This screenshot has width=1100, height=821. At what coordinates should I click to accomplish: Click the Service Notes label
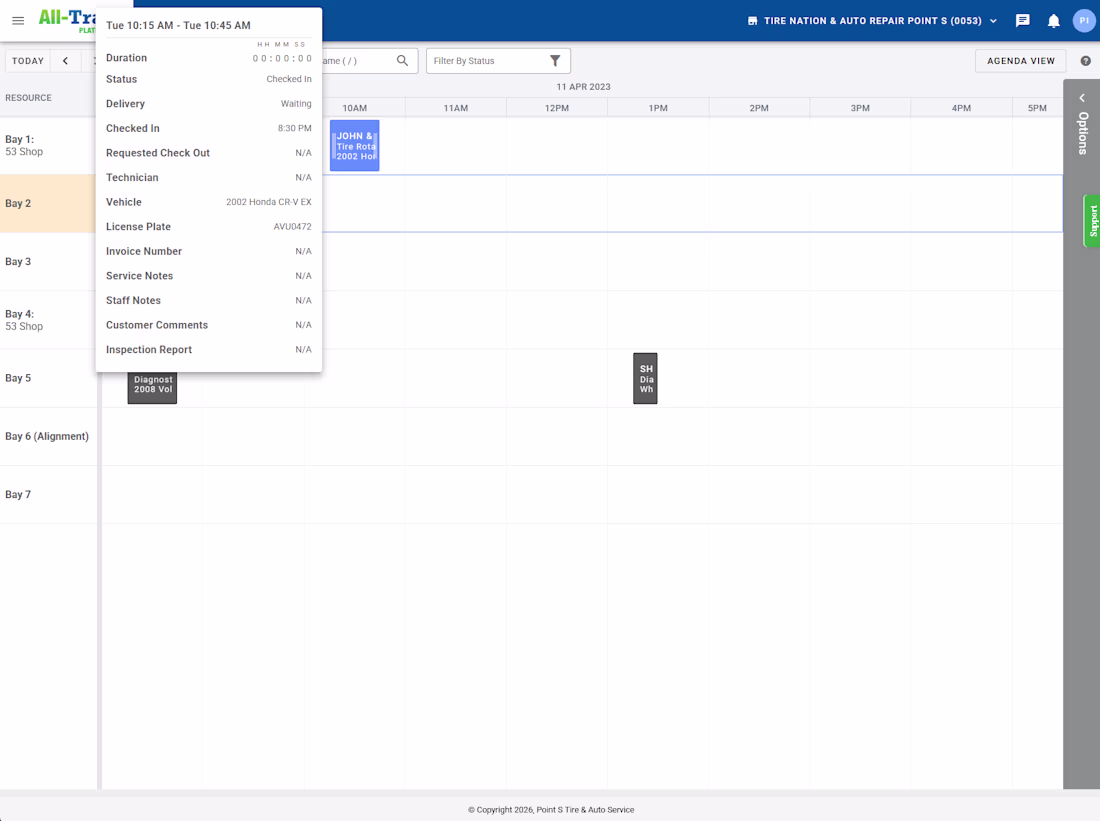coord(140,276)
